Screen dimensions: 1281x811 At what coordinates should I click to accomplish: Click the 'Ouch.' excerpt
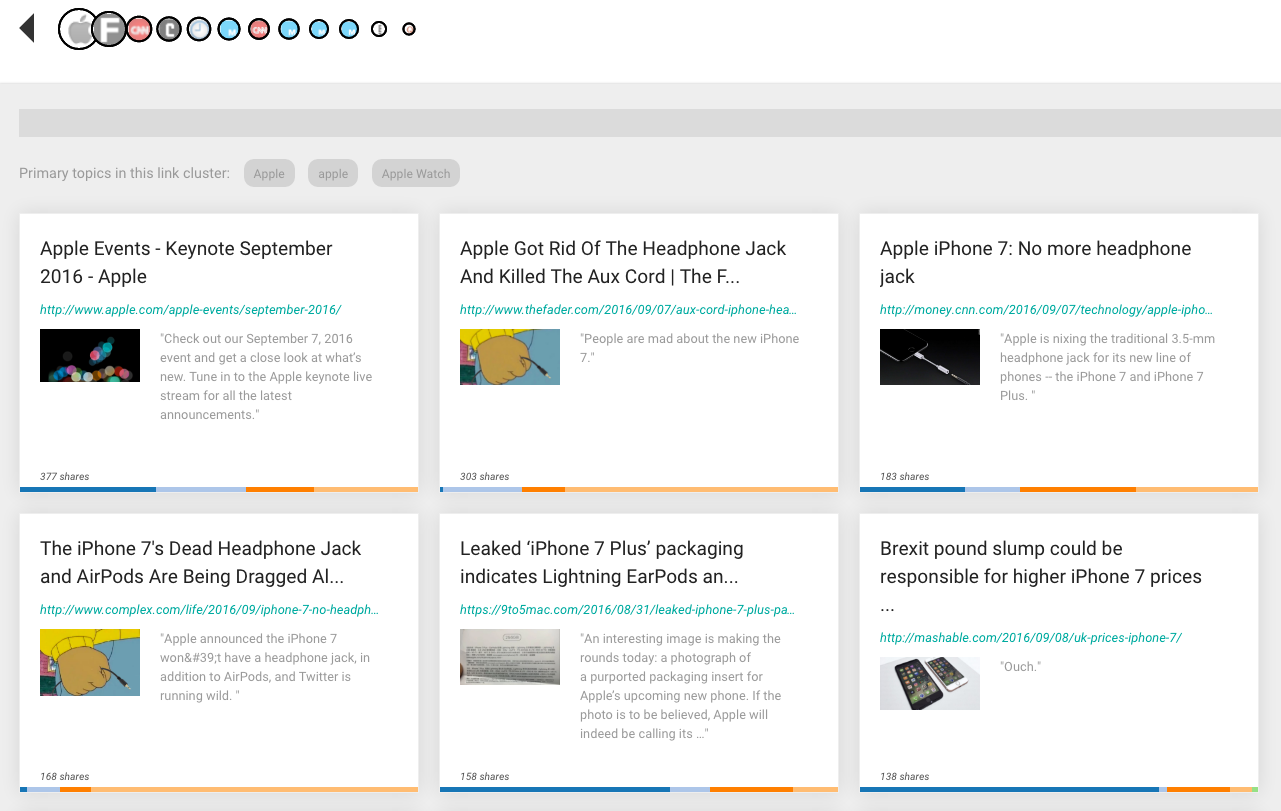(x=1020, y=667)
